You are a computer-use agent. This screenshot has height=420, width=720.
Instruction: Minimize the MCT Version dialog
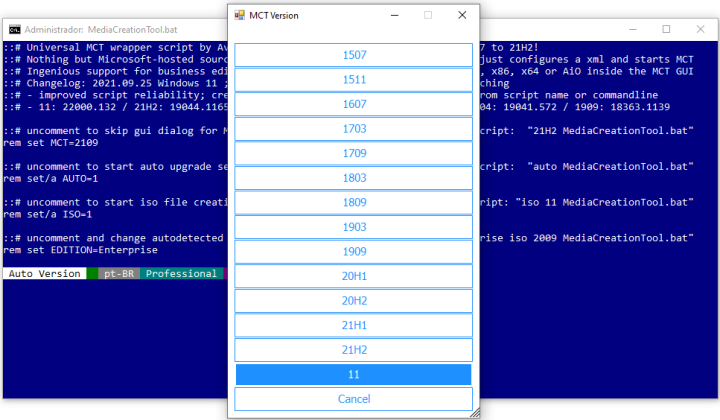(394, 16)
